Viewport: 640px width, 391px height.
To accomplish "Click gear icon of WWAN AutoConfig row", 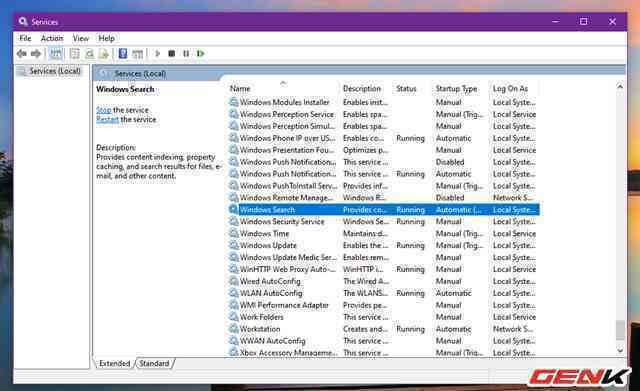I will [233, 340].
